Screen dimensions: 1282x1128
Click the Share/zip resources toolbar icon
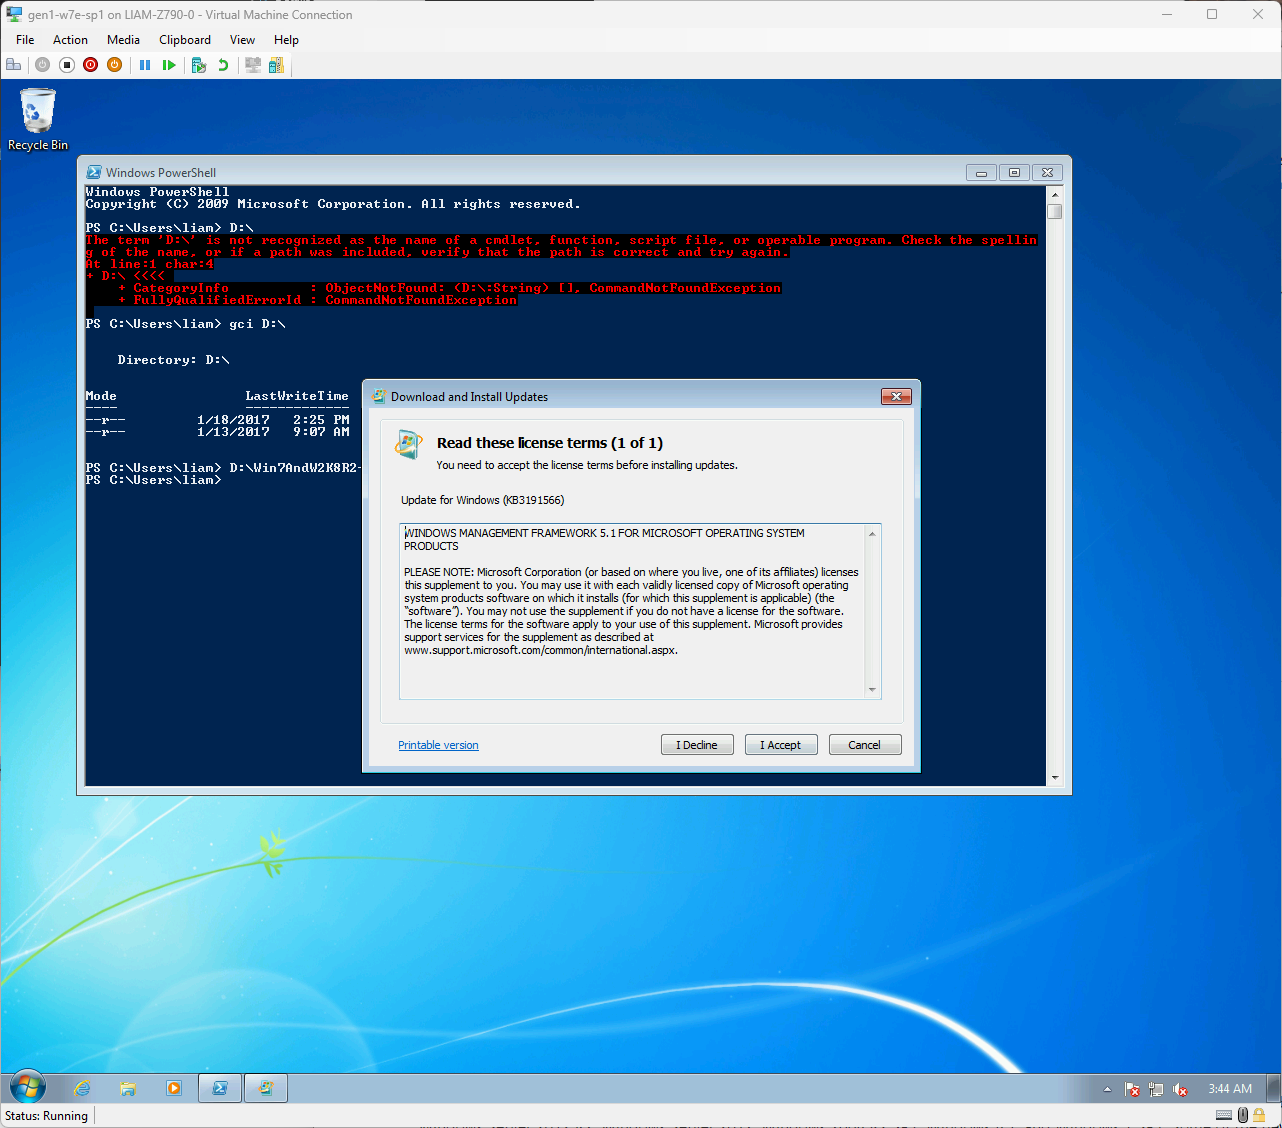coord(276,65)
